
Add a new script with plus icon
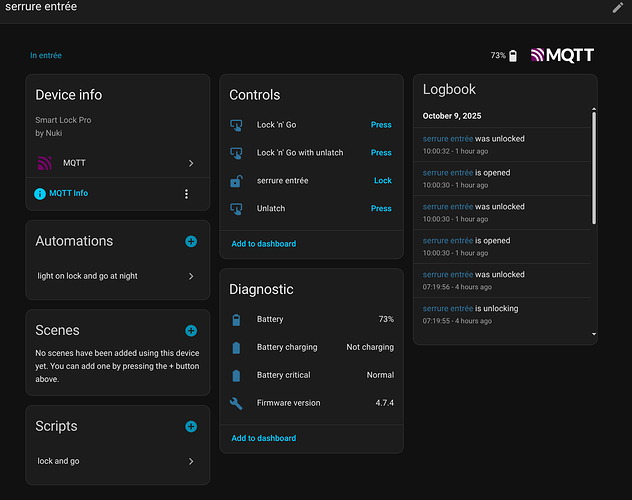tap(191, 427)
